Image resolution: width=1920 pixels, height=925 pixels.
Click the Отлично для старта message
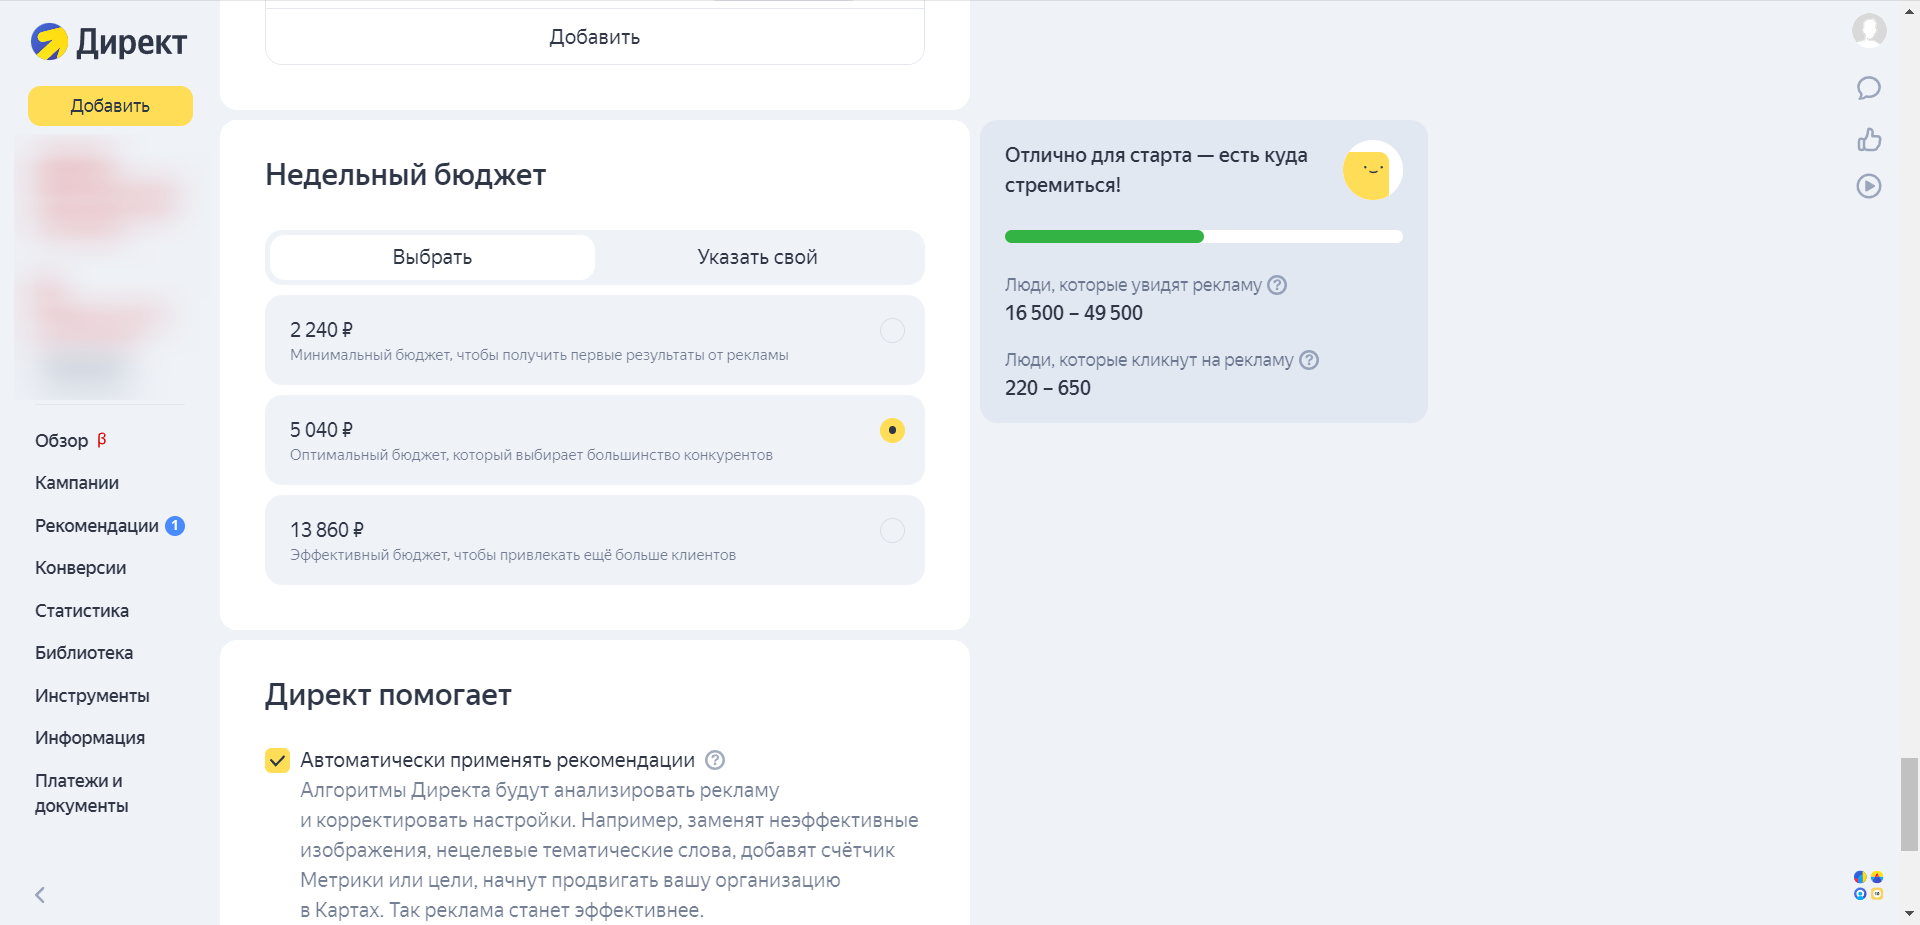[x=1156, y=170]
